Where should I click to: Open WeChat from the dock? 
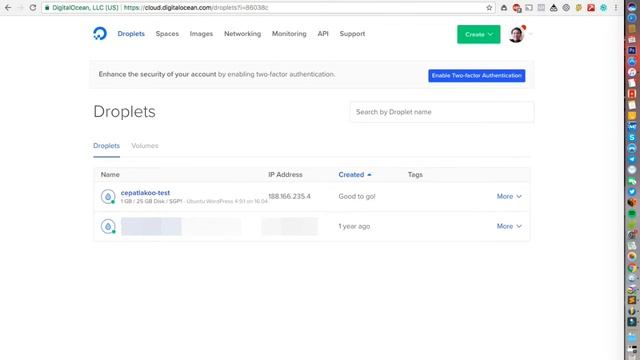[x=632, y=181]
